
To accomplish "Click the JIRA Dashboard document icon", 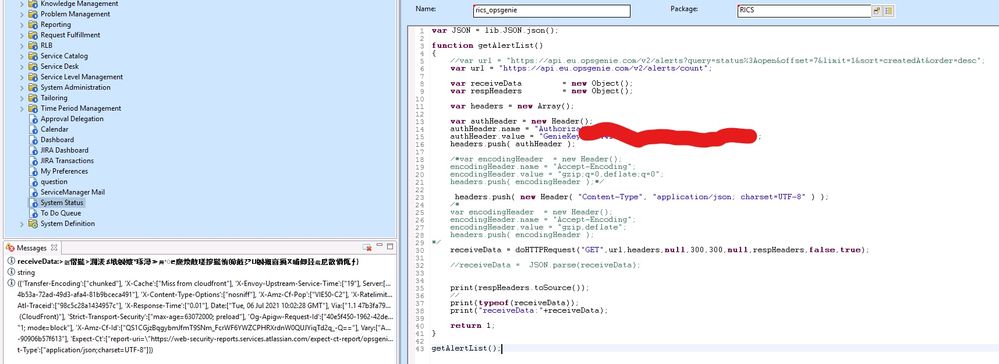I will (34, 150).
